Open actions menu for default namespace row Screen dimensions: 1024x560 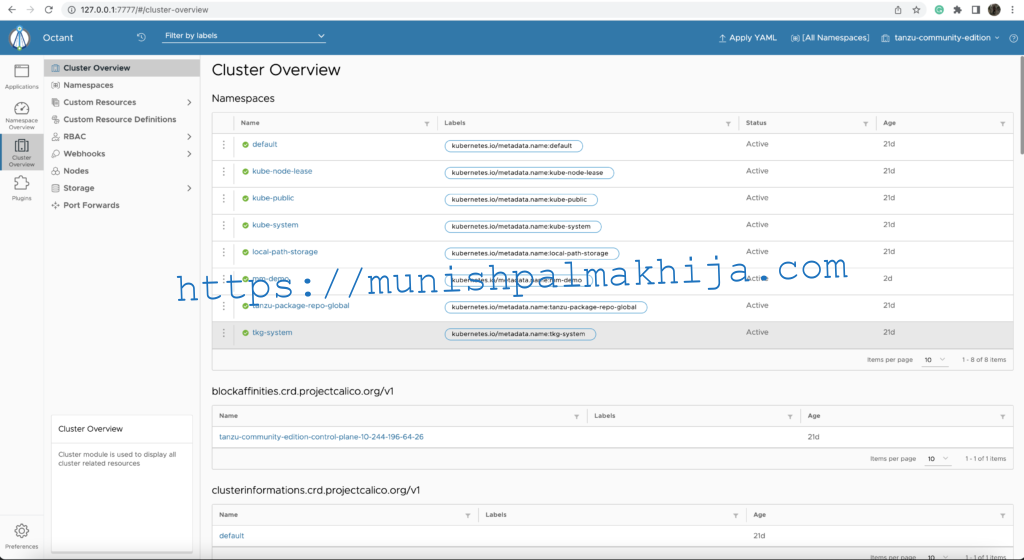[x=223, y=145]
